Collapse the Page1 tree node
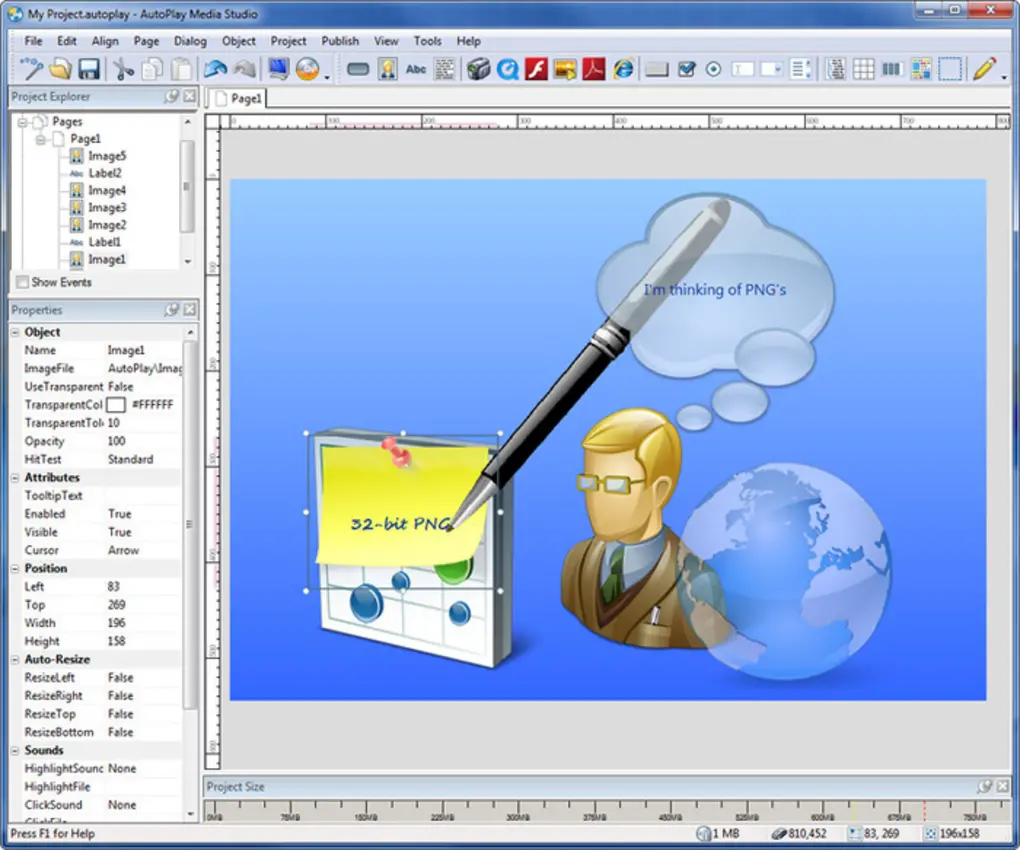This screenshot has height=850, width=1020. (x=40, y=139)
